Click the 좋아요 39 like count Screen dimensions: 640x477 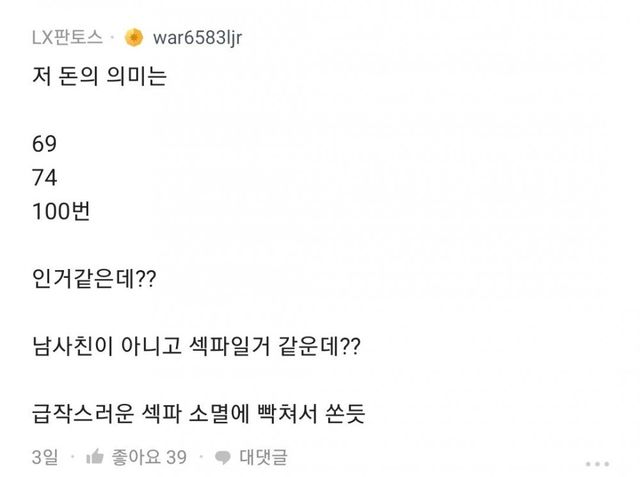coord(150,457)
